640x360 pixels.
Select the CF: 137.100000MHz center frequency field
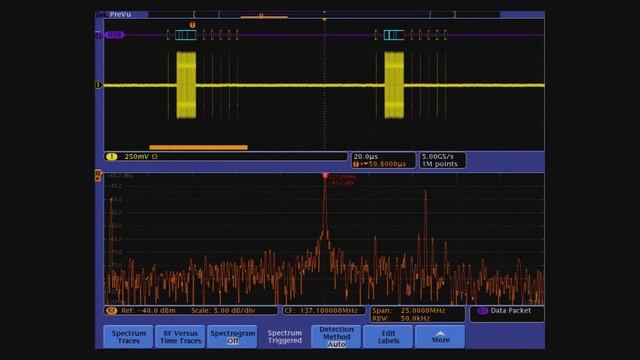[x=324, y=311]
